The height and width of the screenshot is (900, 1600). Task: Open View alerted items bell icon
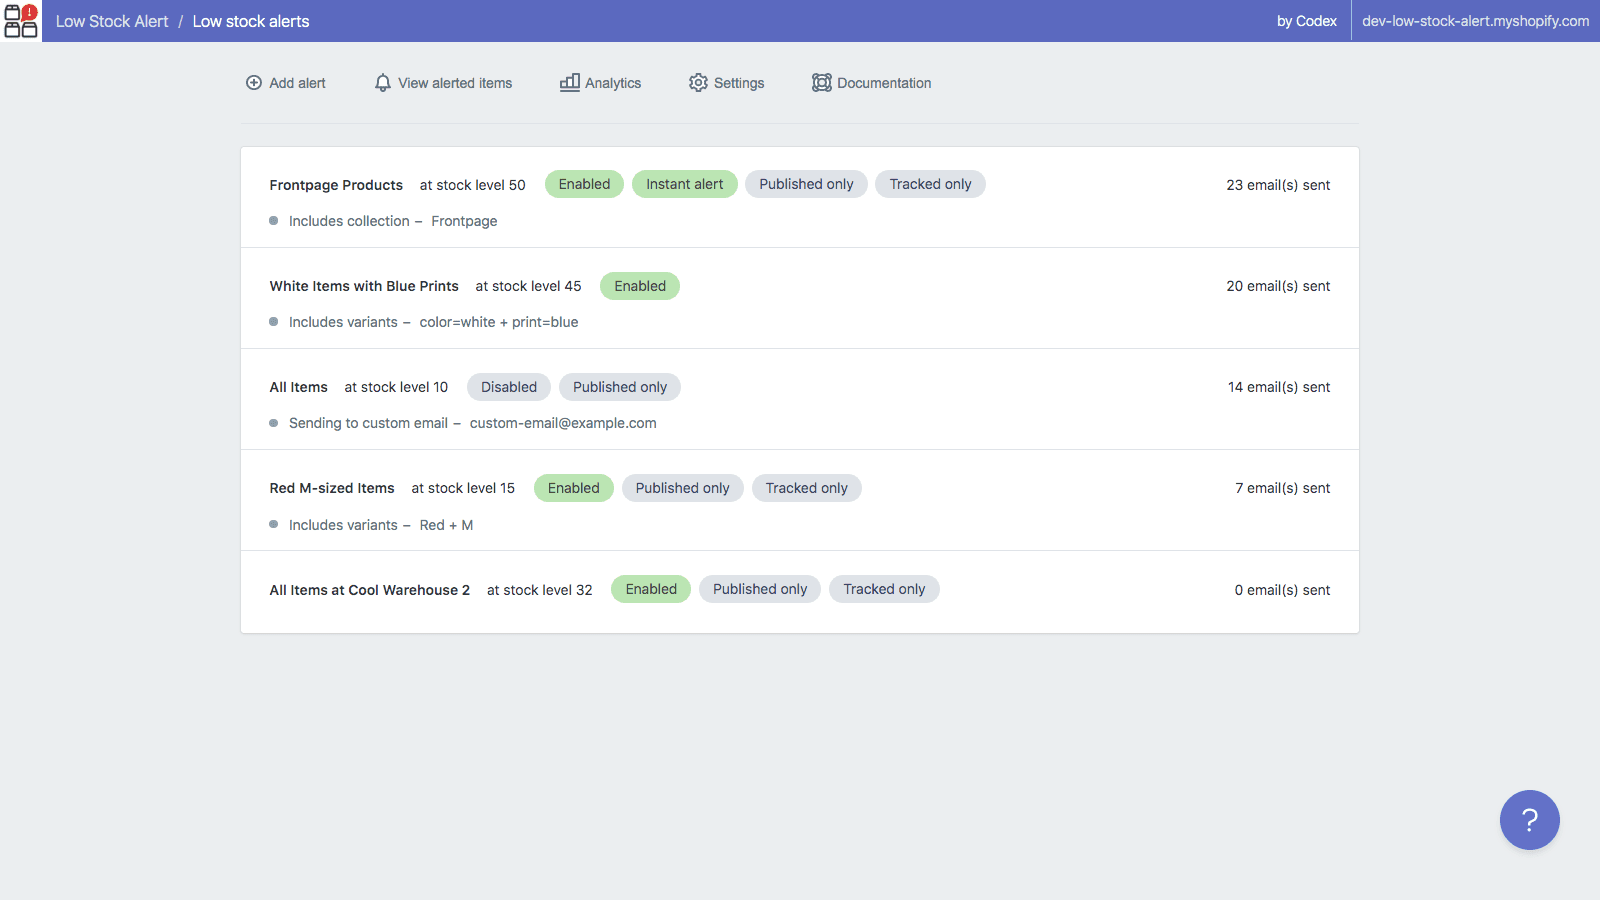(x=383, y=83)
